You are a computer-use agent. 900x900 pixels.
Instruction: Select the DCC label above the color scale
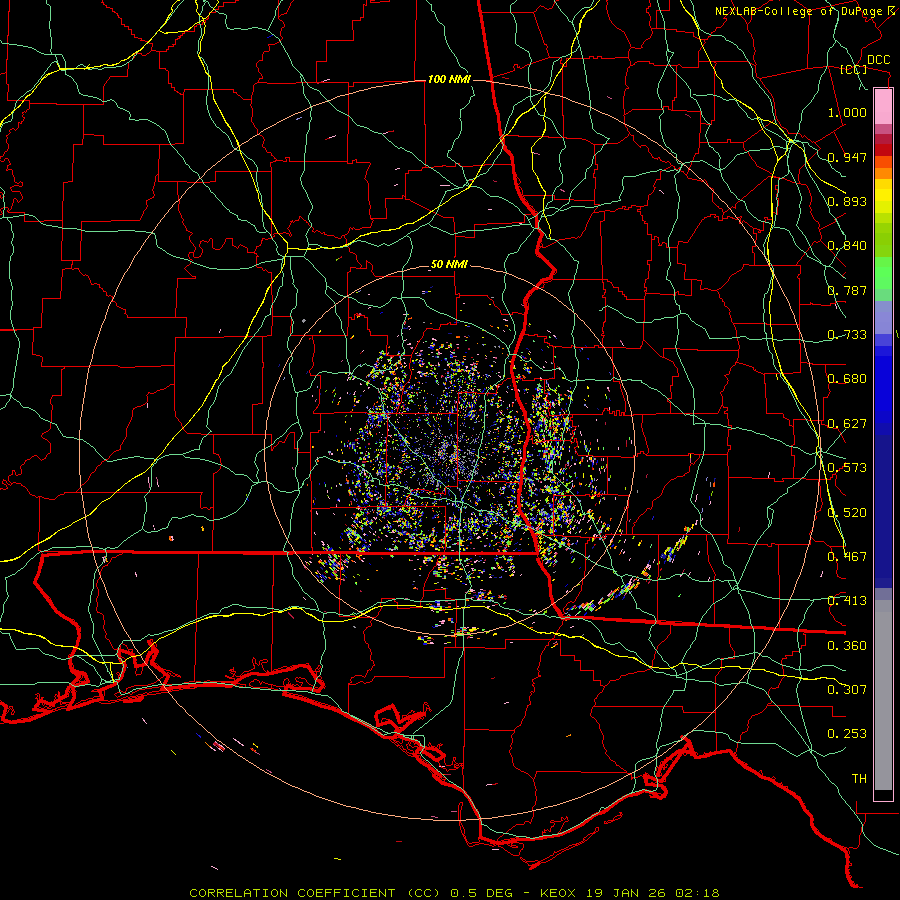coord(878,60)
